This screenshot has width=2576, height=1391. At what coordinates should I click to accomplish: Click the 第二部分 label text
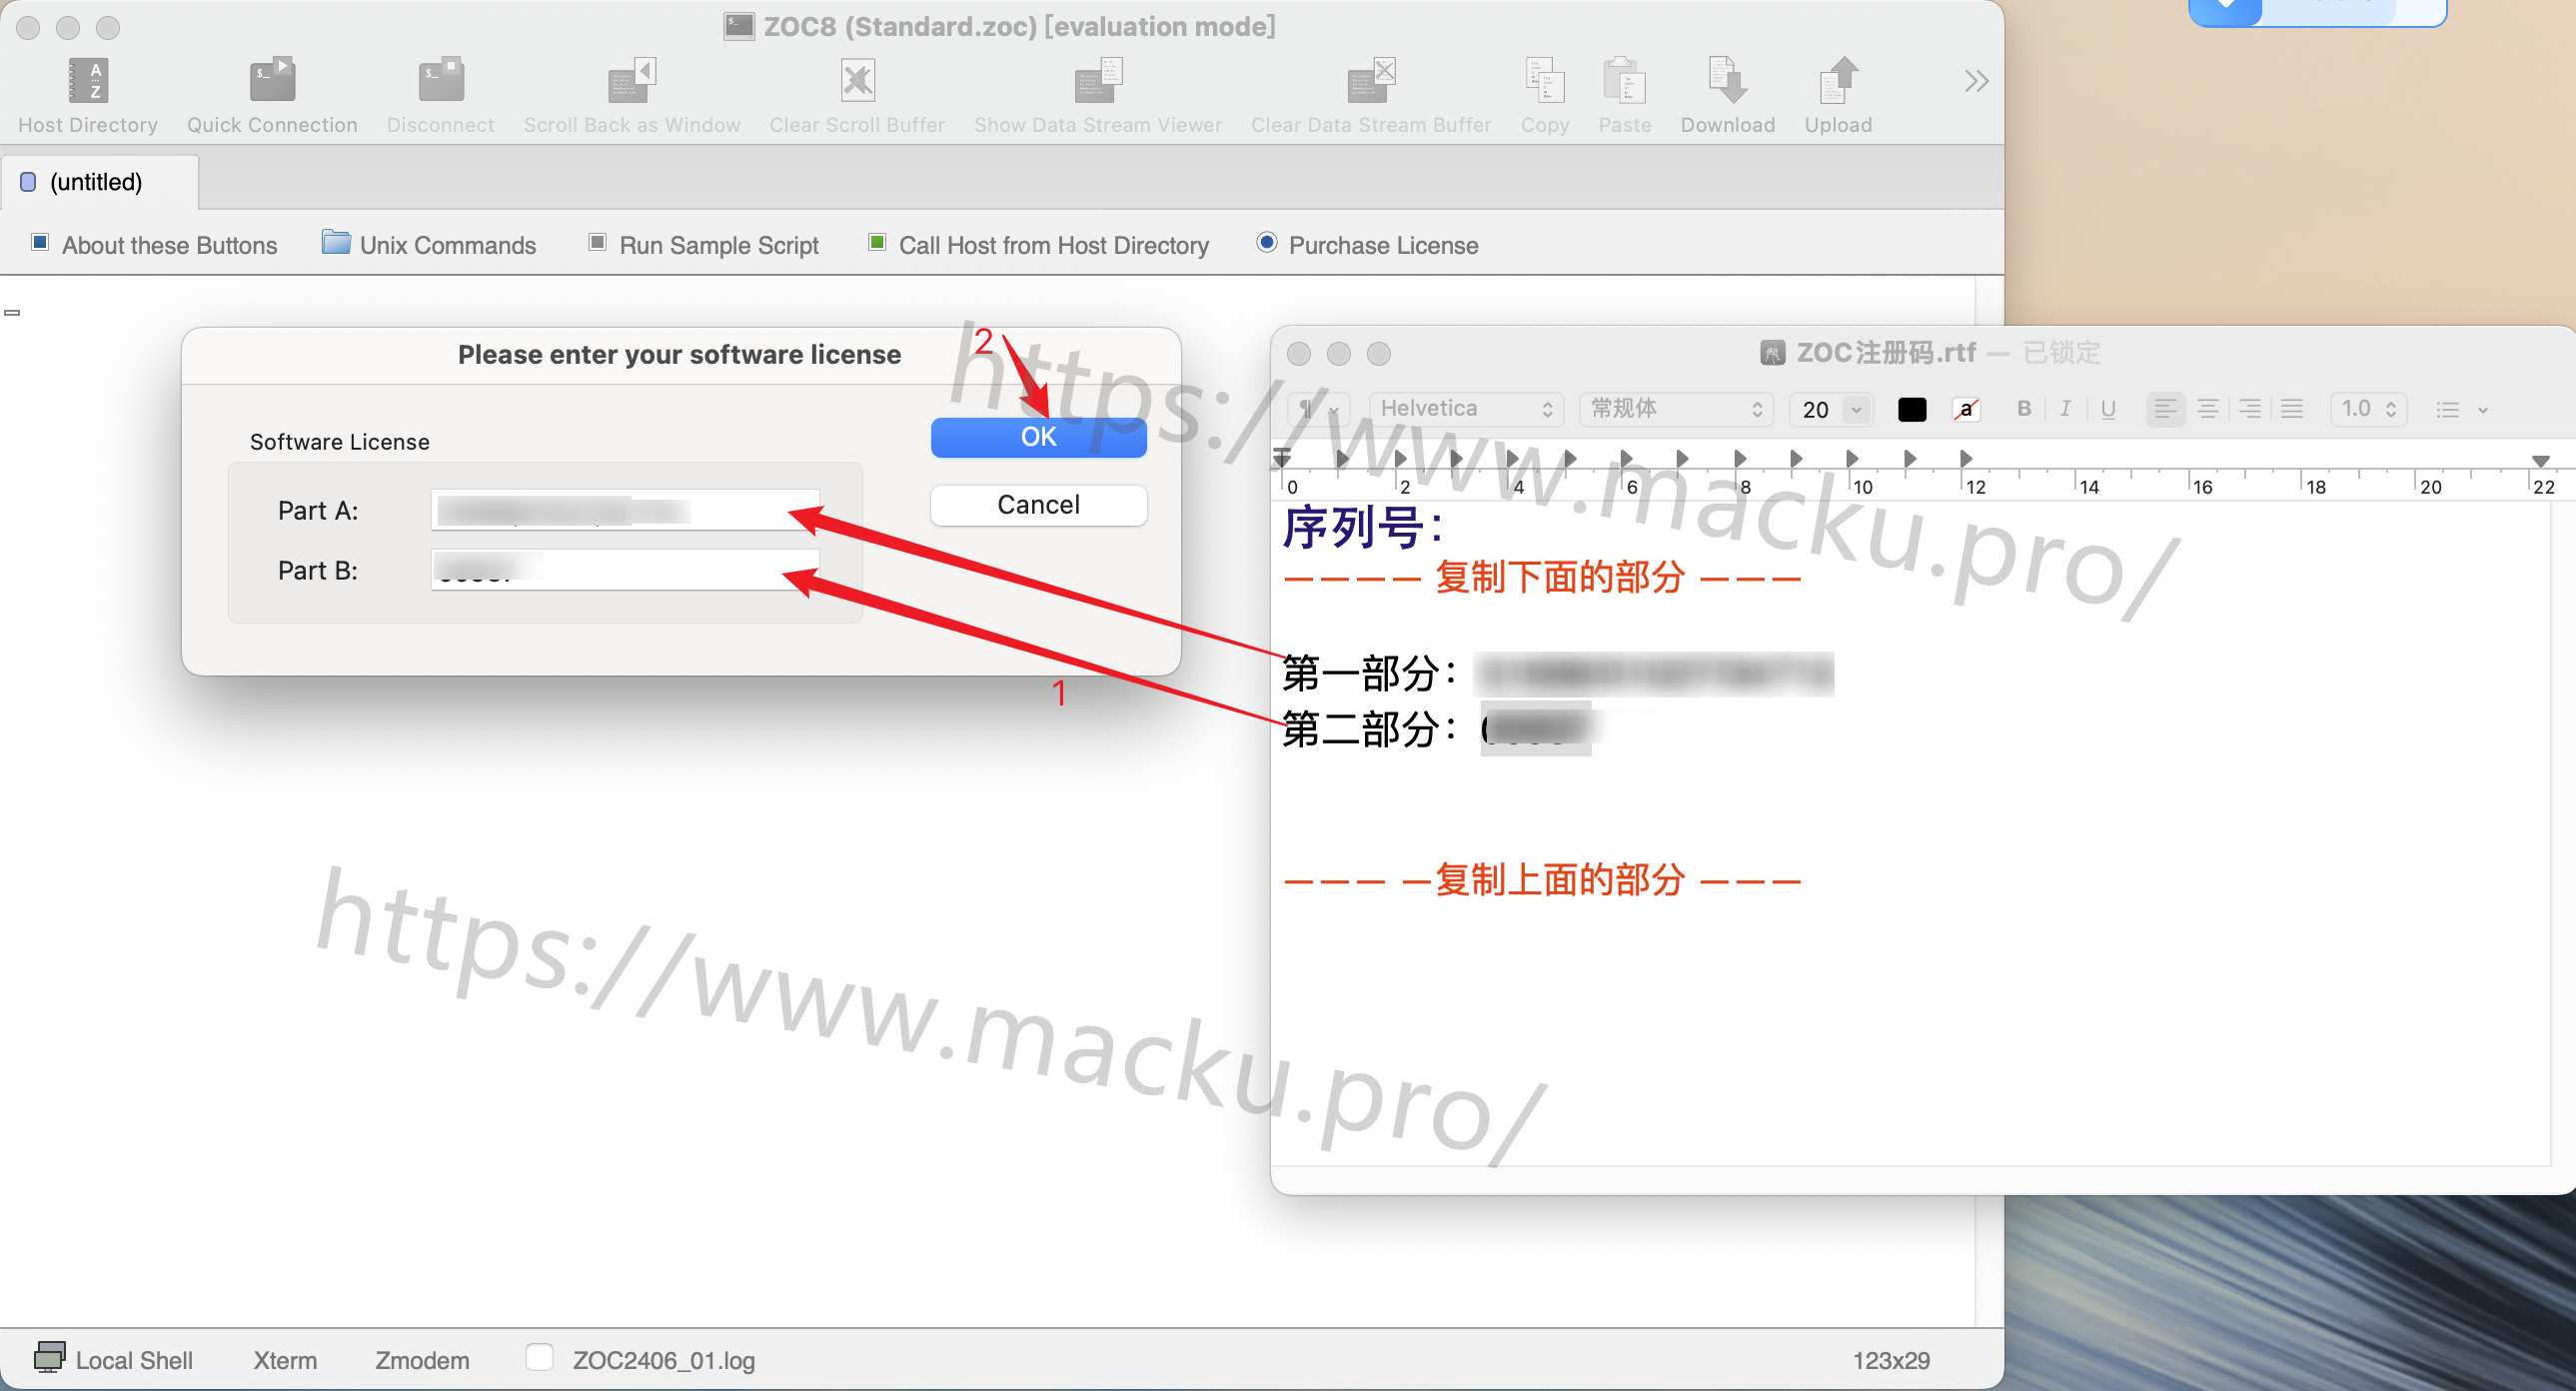pos(1369,729)
